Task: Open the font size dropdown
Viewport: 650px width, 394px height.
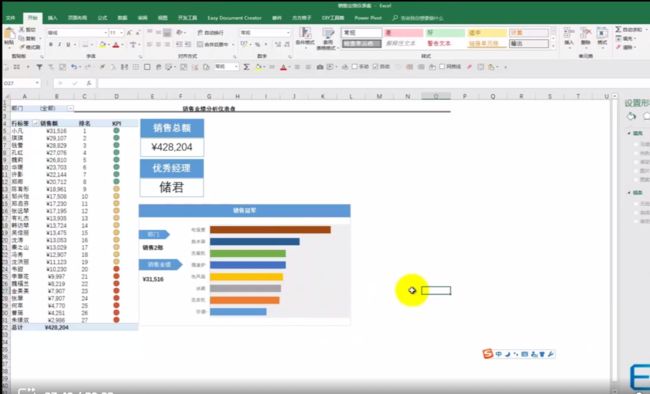Action: click(121, 32)
